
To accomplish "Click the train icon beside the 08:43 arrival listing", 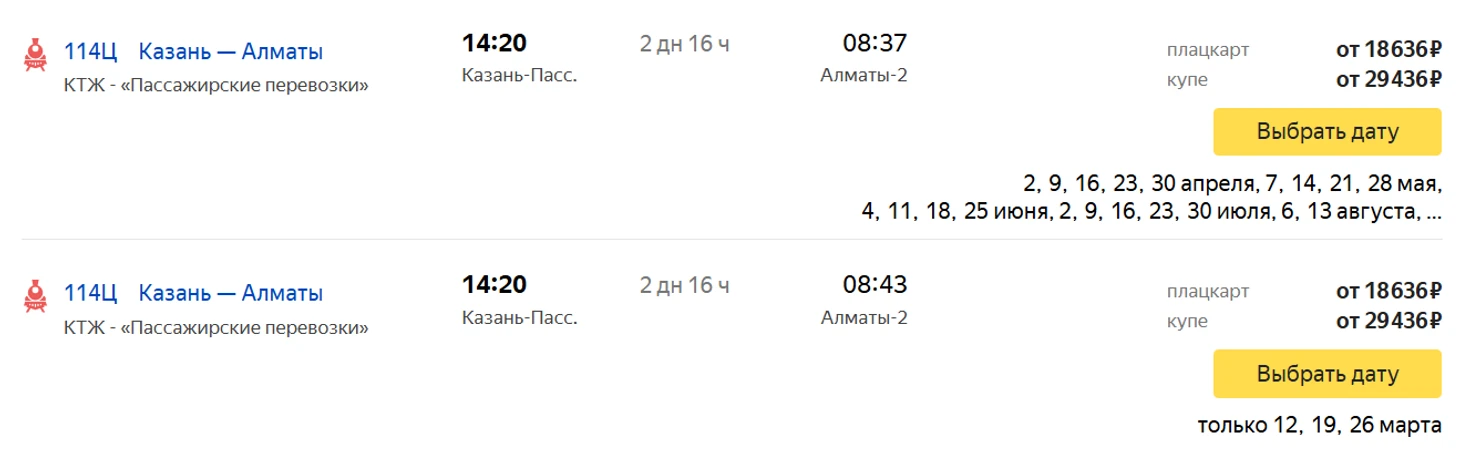I will coord(36,297).
